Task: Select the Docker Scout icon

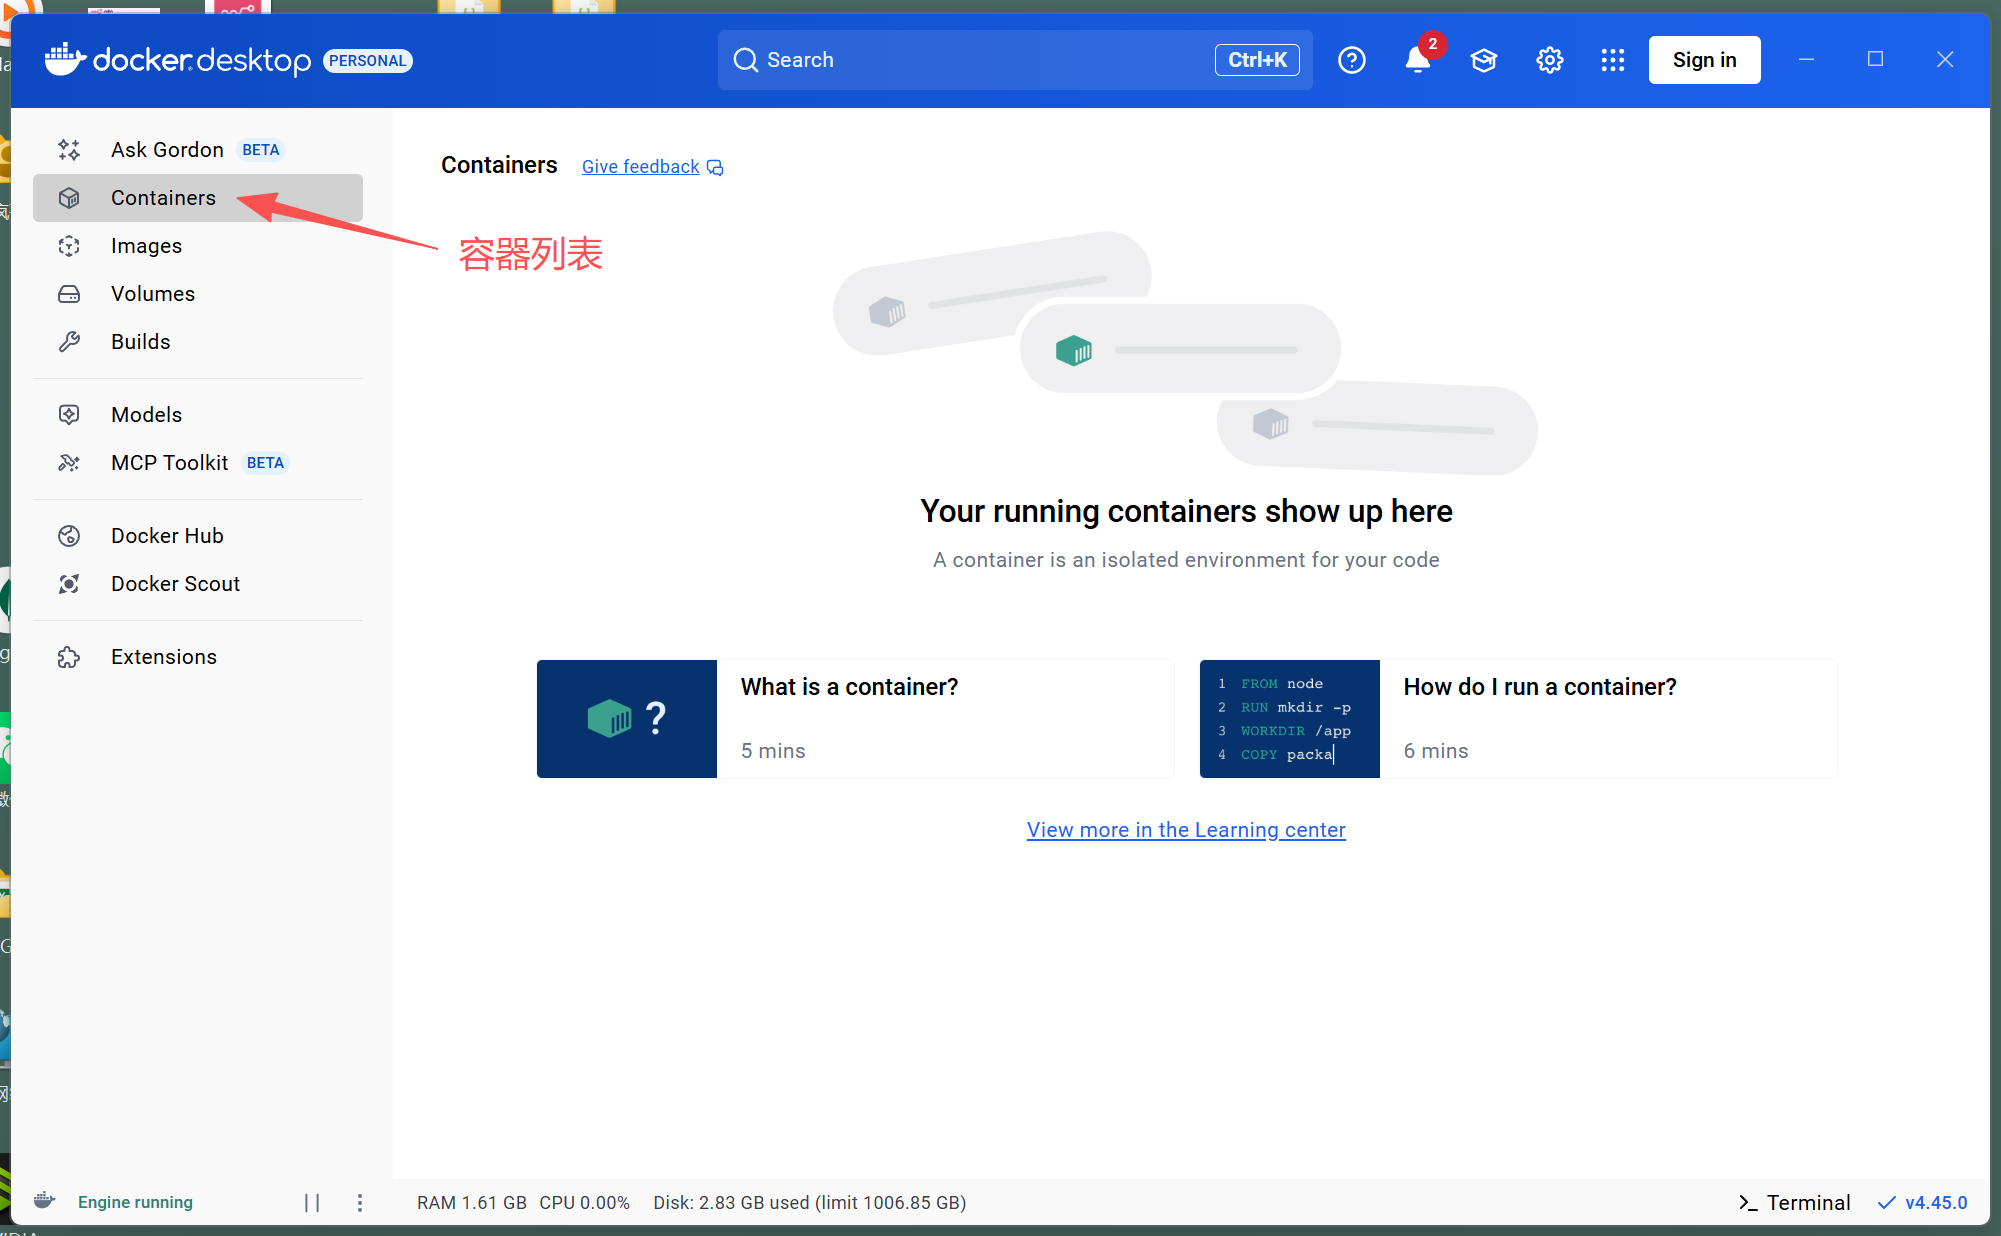Action: [x=68, y=584]
